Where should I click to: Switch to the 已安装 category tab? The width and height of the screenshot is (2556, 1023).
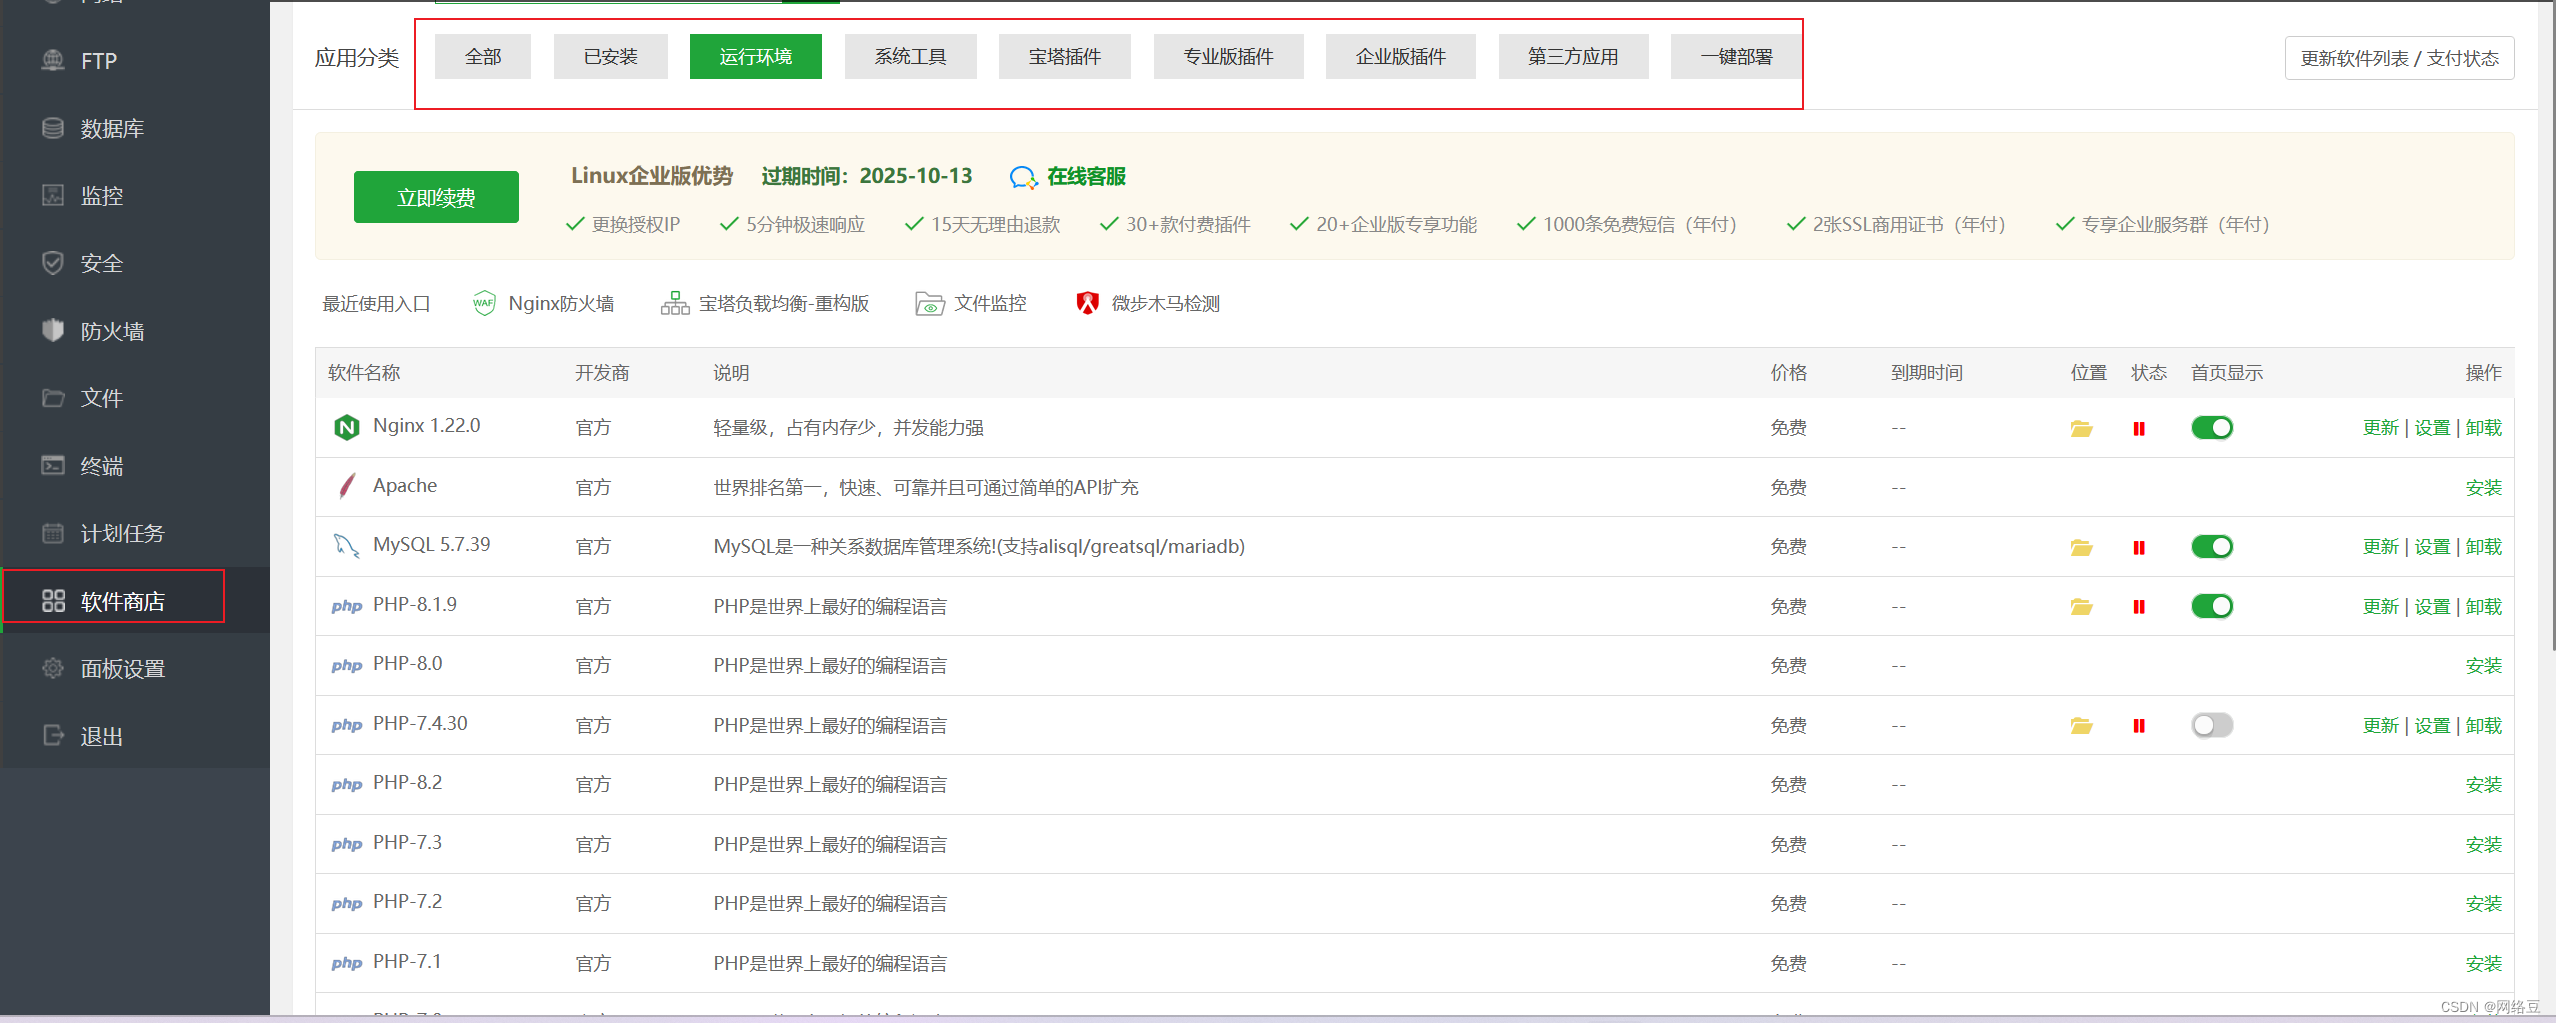[610, 57]
